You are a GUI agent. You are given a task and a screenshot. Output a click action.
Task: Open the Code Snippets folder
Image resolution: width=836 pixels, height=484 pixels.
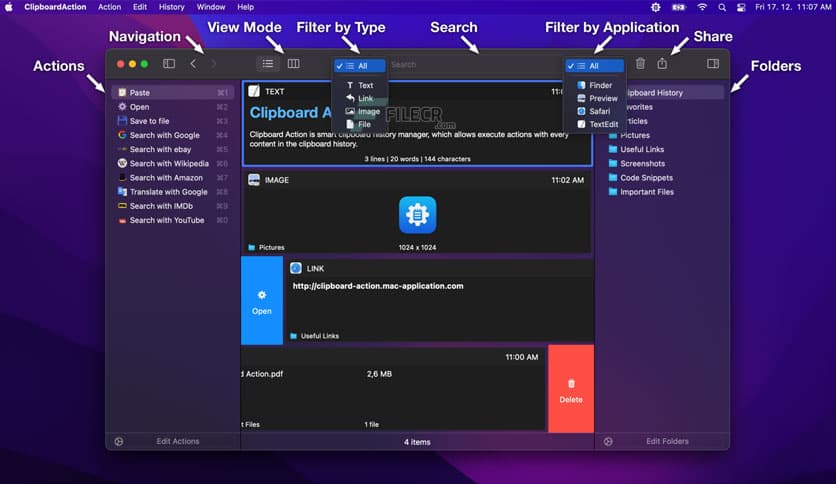pos(640,178)
